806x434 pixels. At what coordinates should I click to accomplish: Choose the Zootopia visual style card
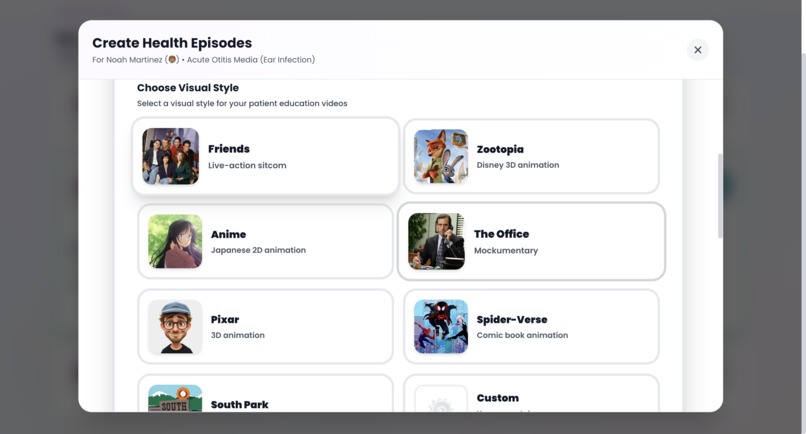(x=532, y=156)
